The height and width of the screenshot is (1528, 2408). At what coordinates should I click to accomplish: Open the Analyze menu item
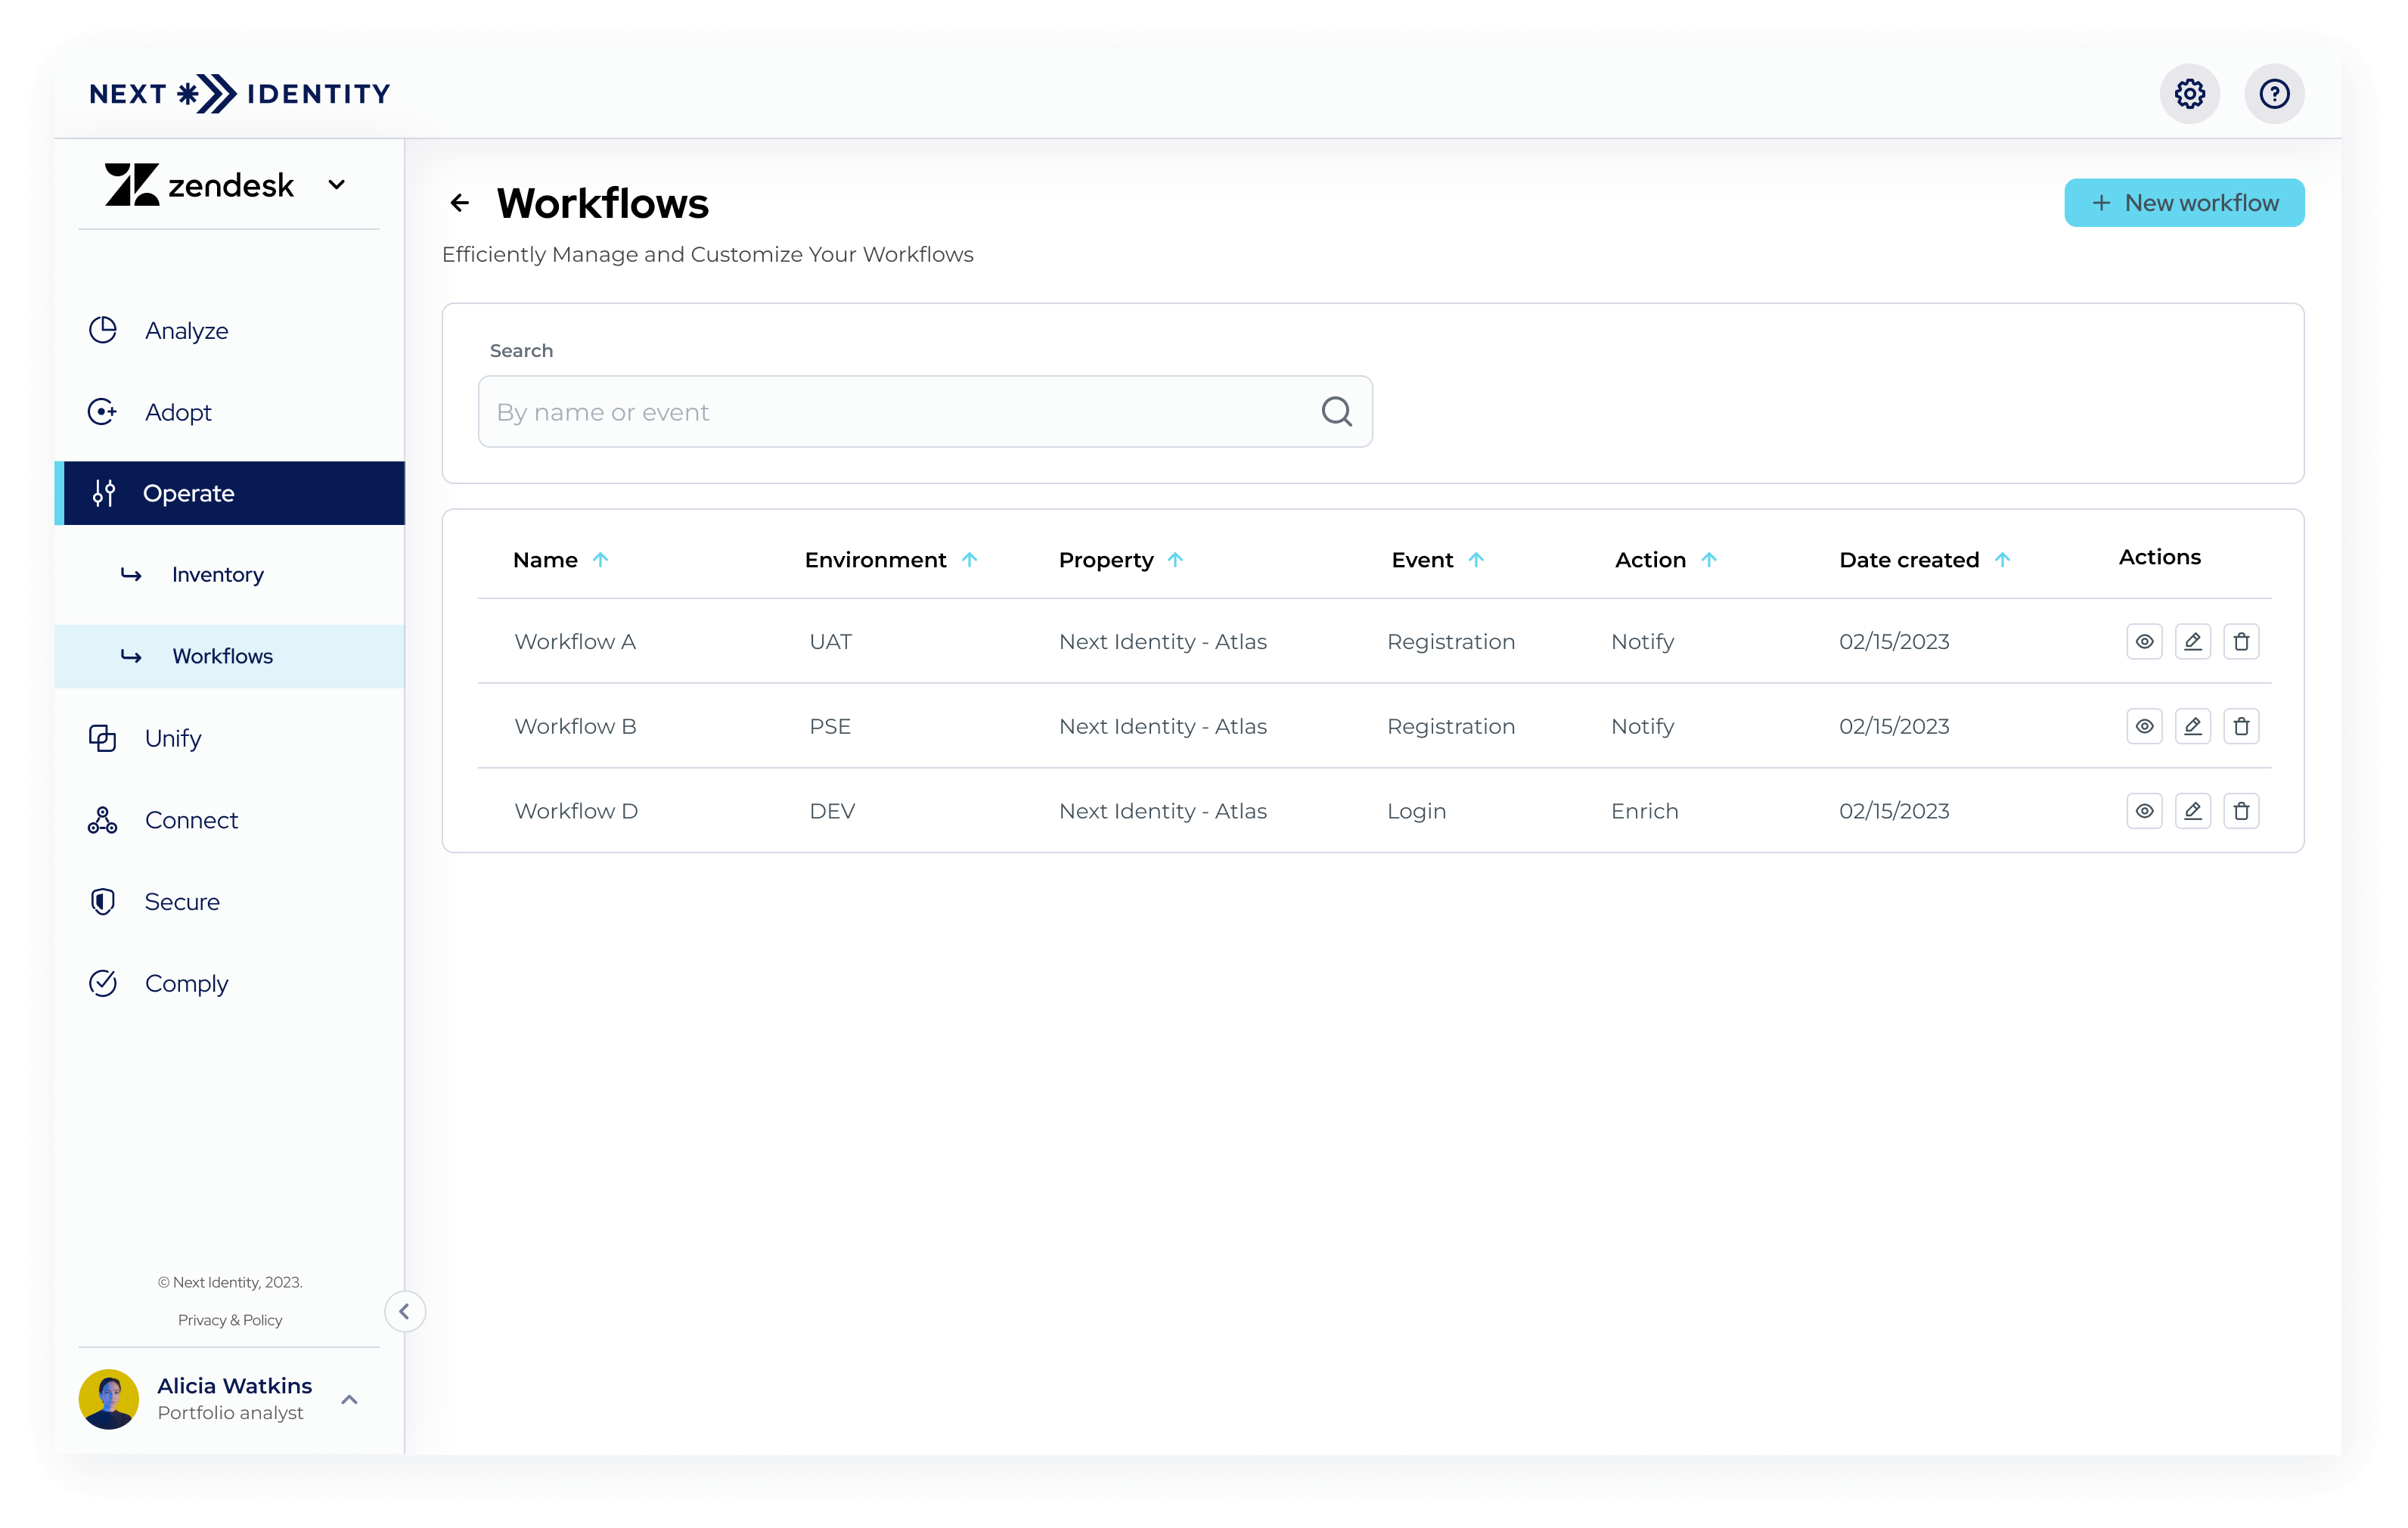186,330
